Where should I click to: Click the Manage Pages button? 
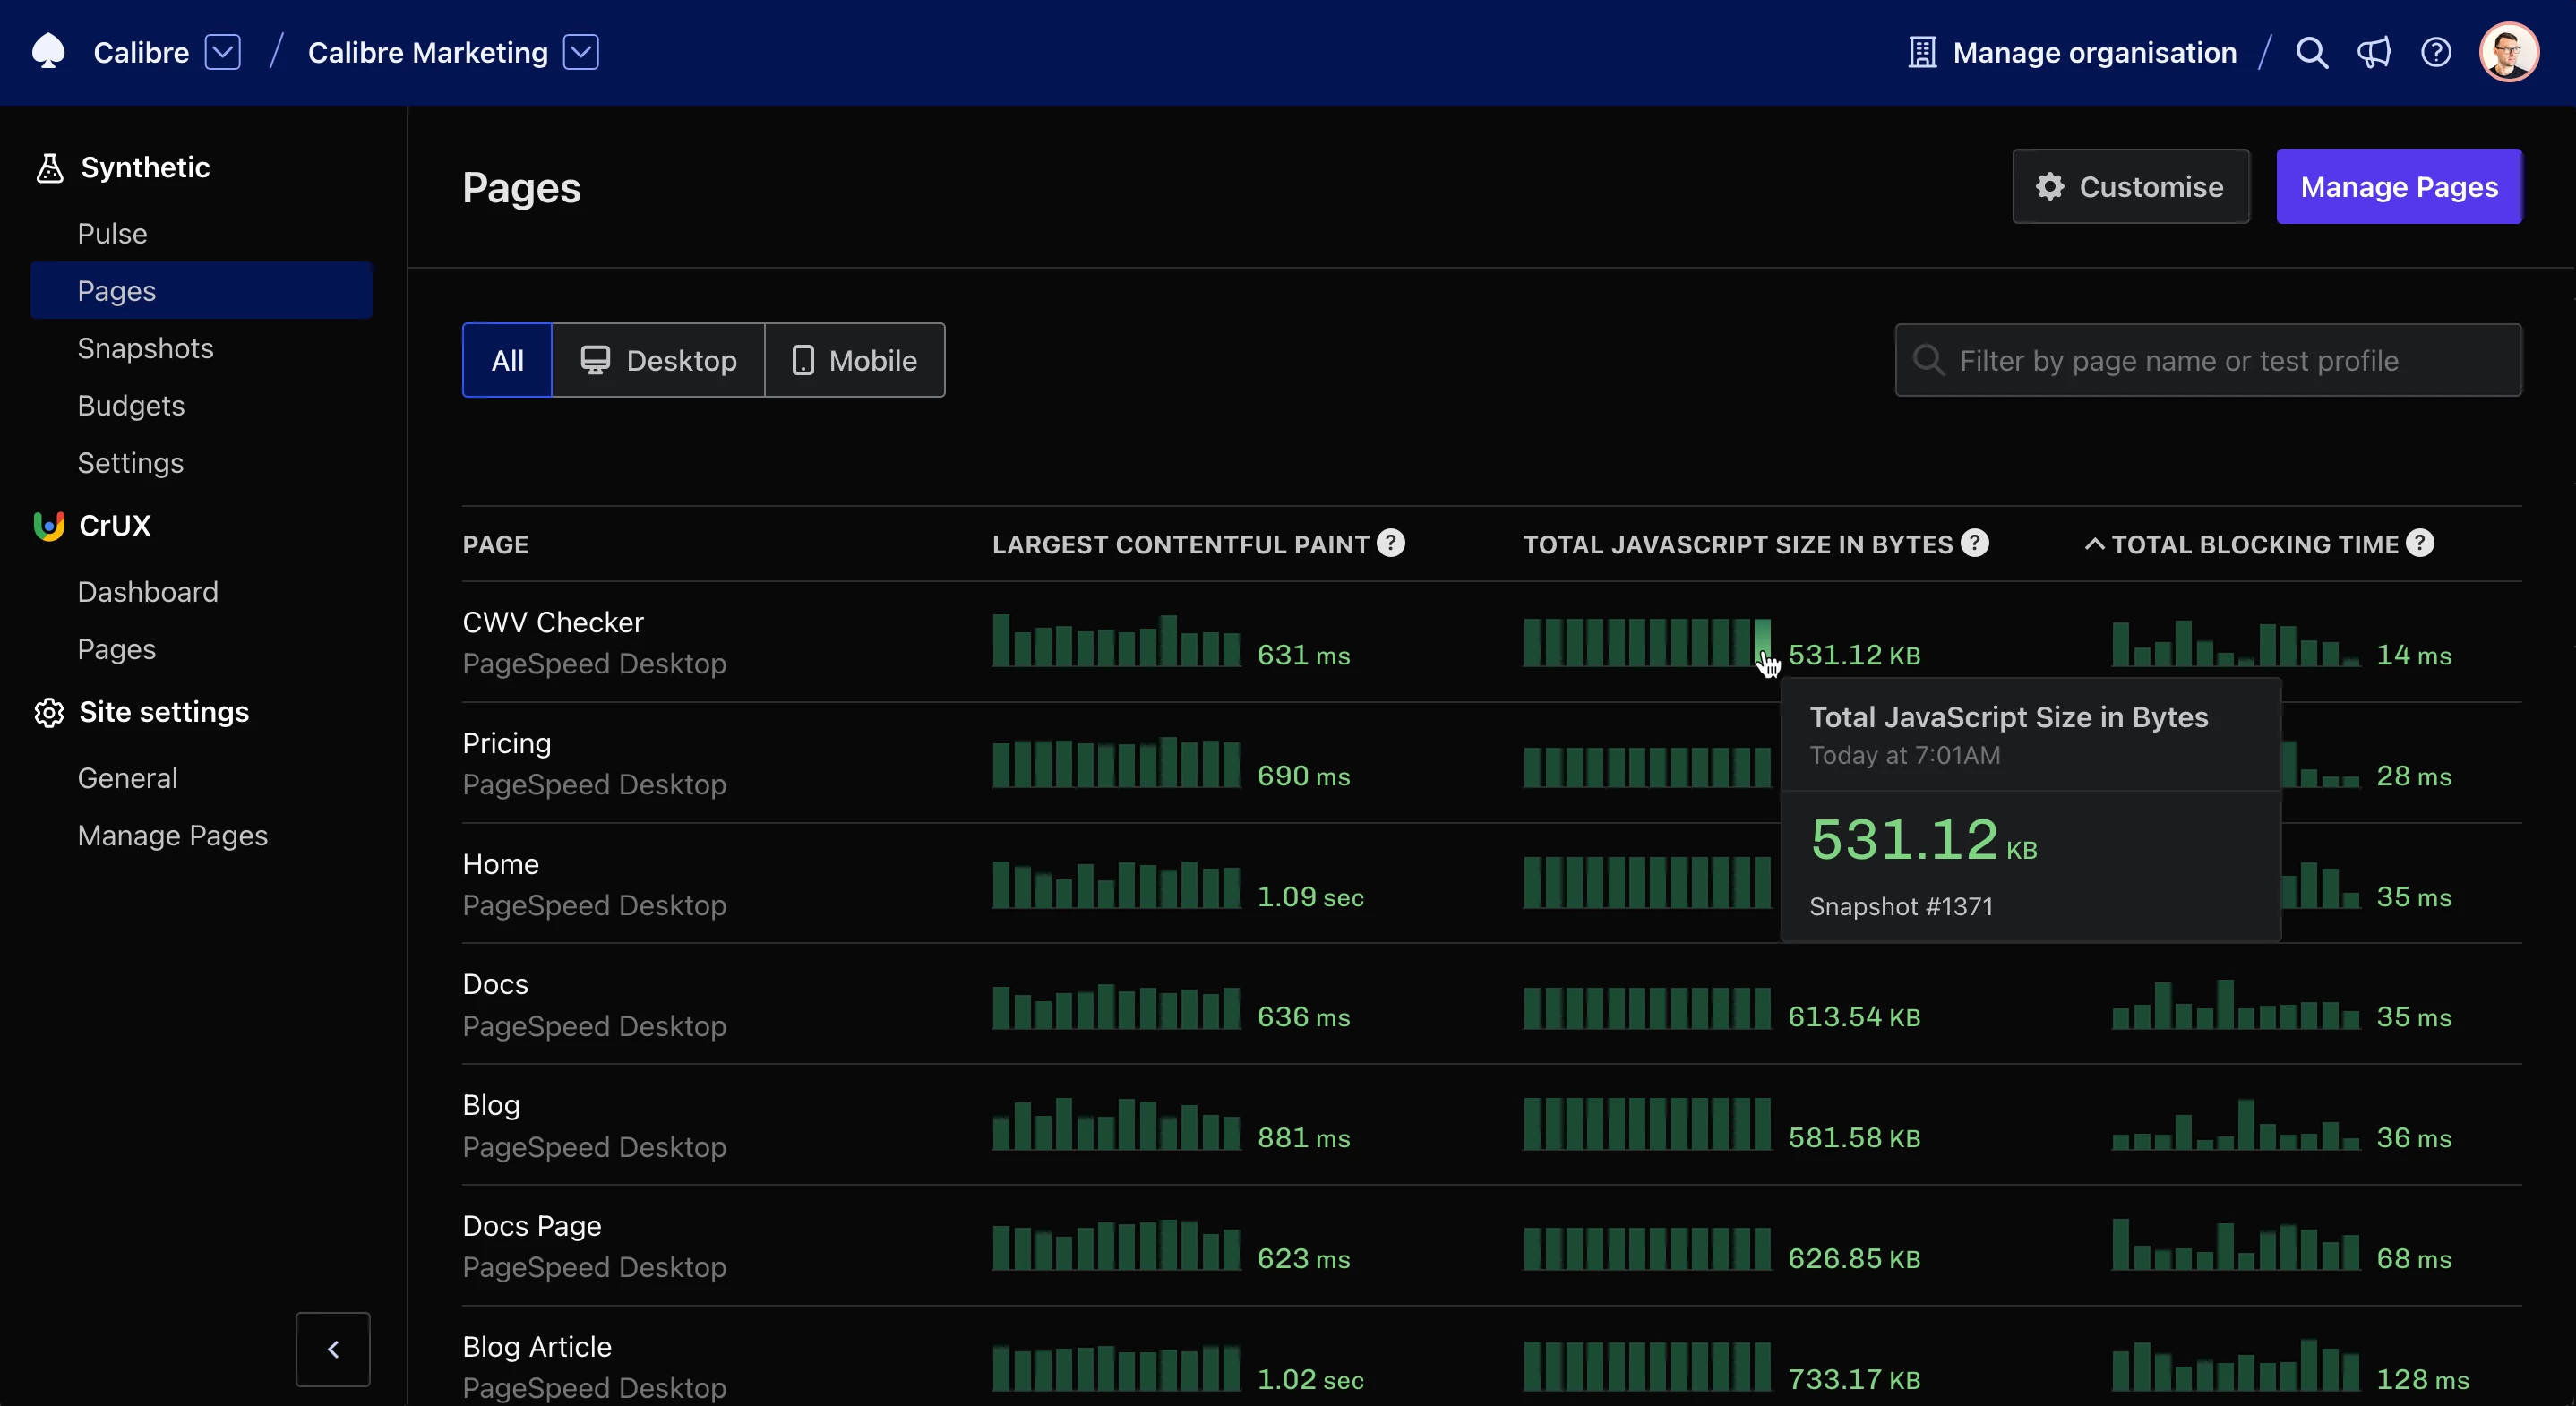click(2399, 186)
